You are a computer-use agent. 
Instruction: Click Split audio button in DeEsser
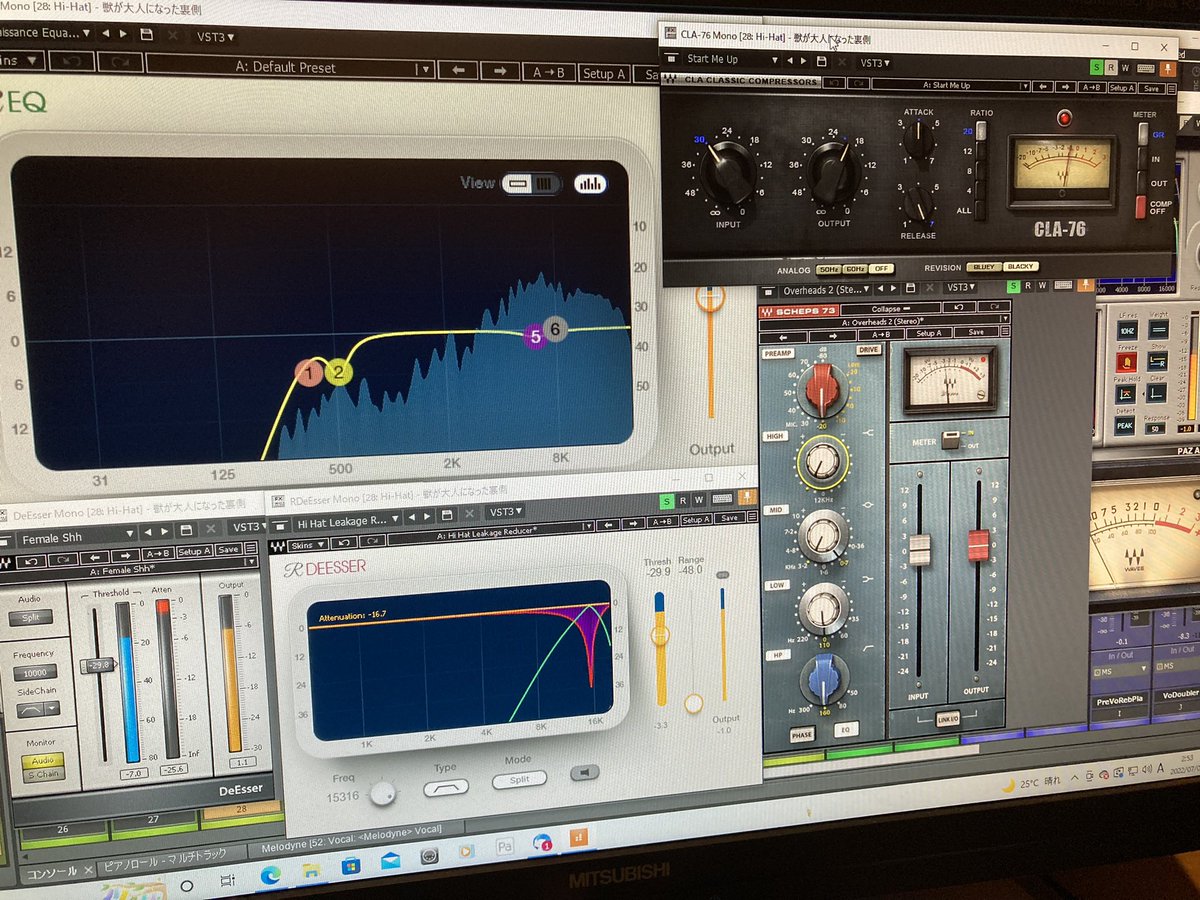click(31, 618)
